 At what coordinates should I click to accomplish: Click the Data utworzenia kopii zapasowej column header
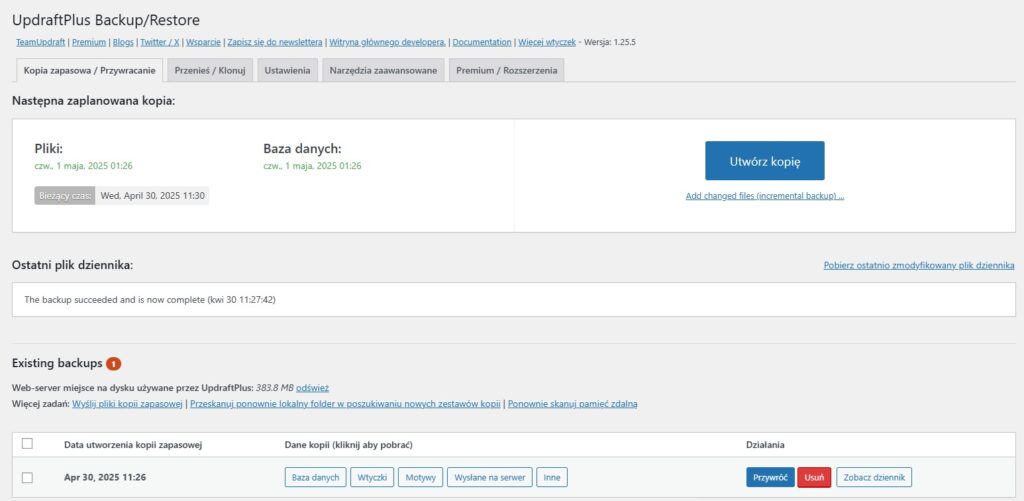point(133,445)
